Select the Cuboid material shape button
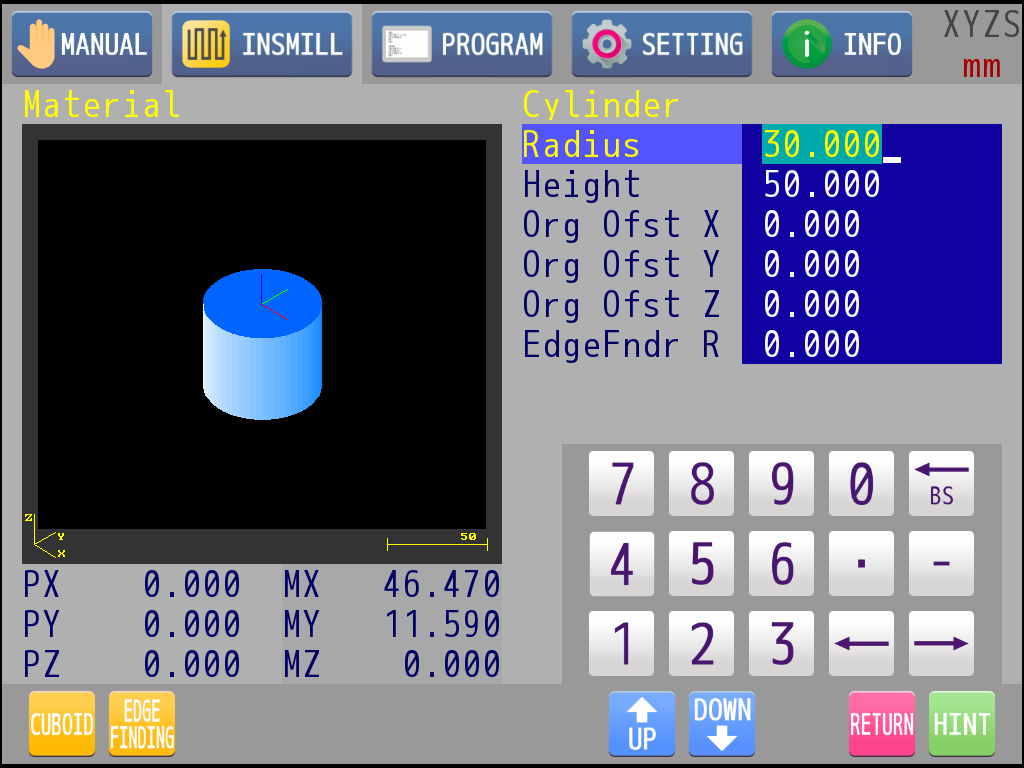 pyautogui.click(x=62, y=724)
